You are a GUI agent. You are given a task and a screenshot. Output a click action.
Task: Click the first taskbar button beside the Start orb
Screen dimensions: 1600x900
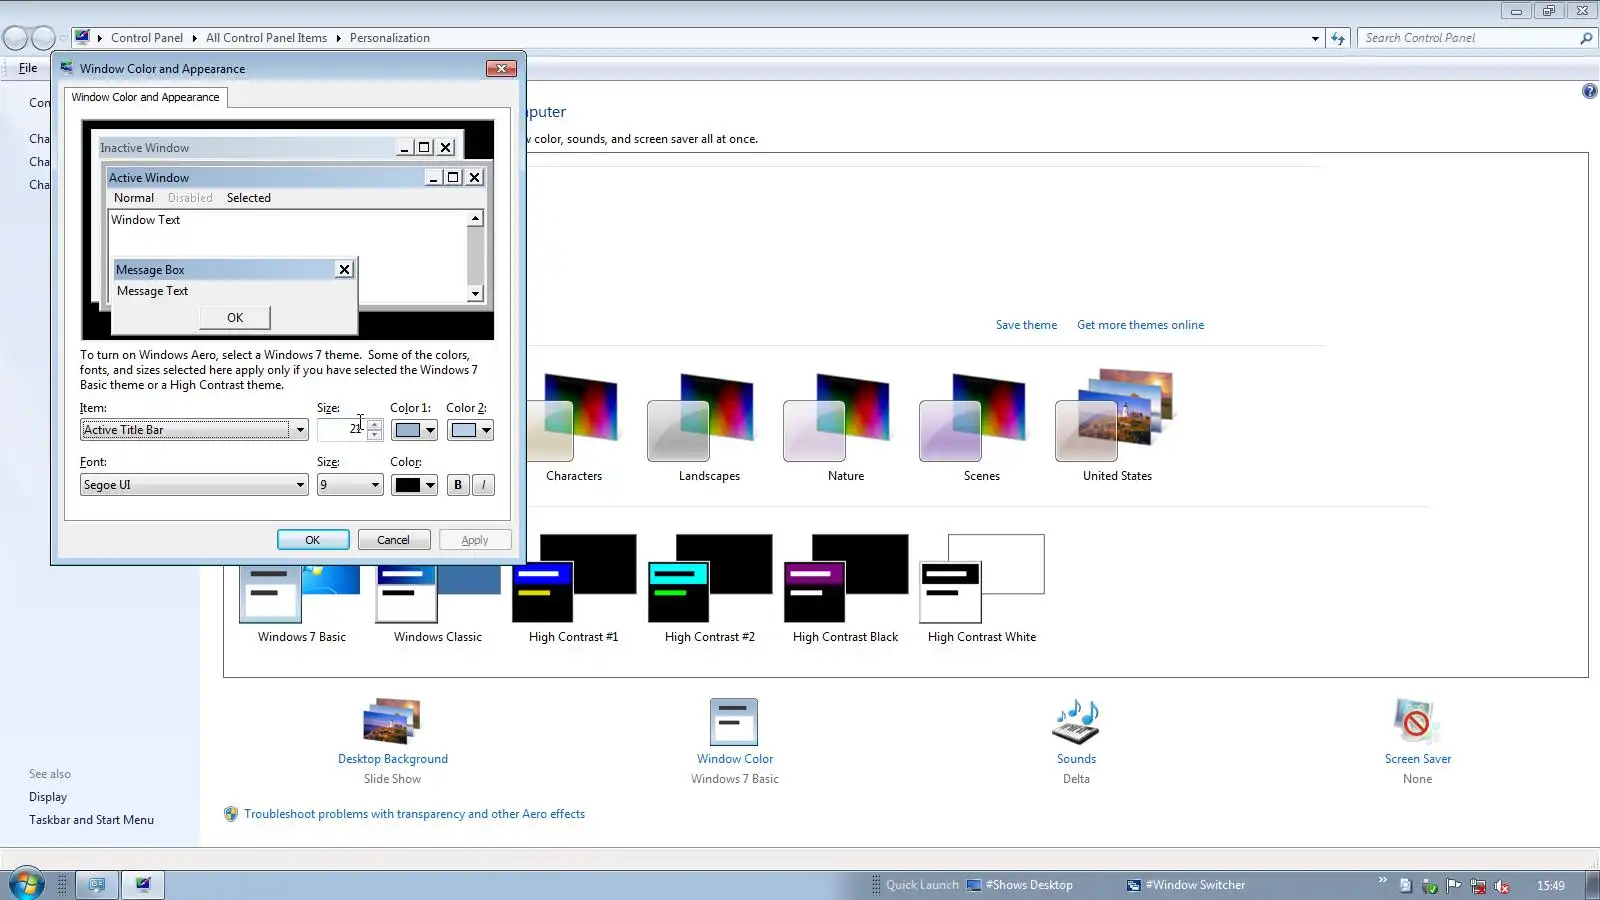tap(97, 885)
